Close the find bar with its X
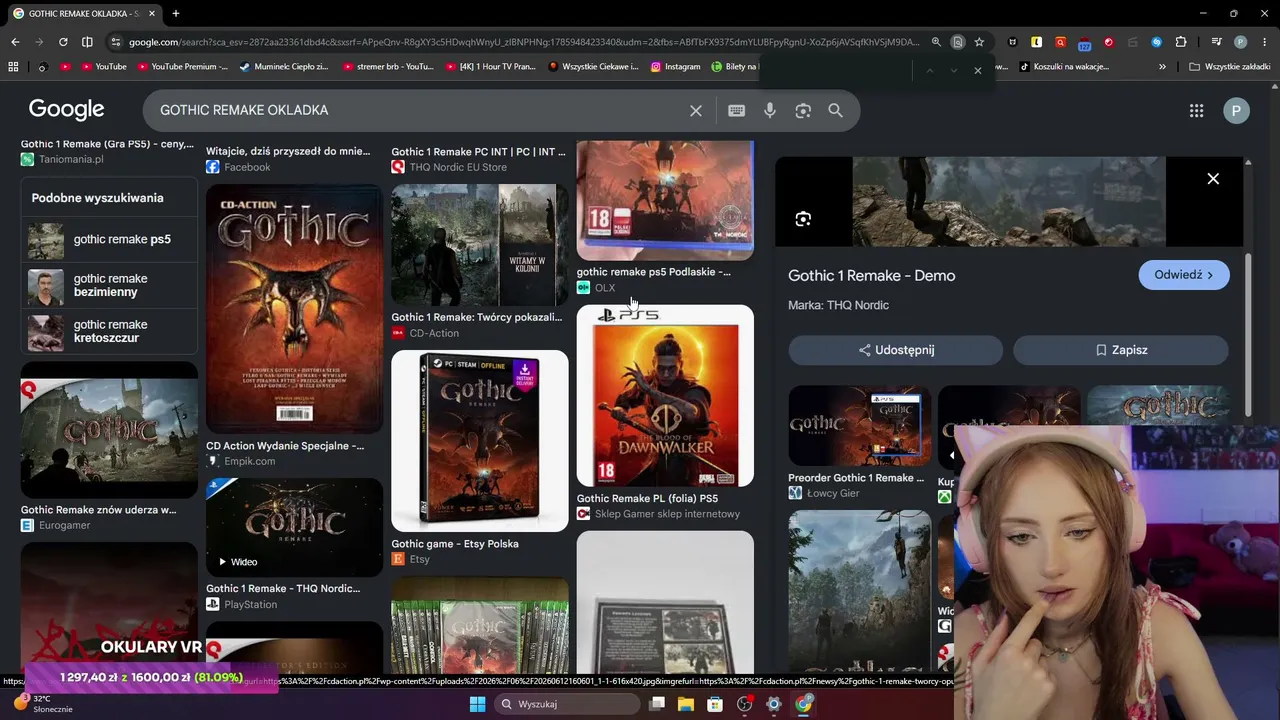The image size is (1280, 720). pyautogui.click(x=977, y=70)
